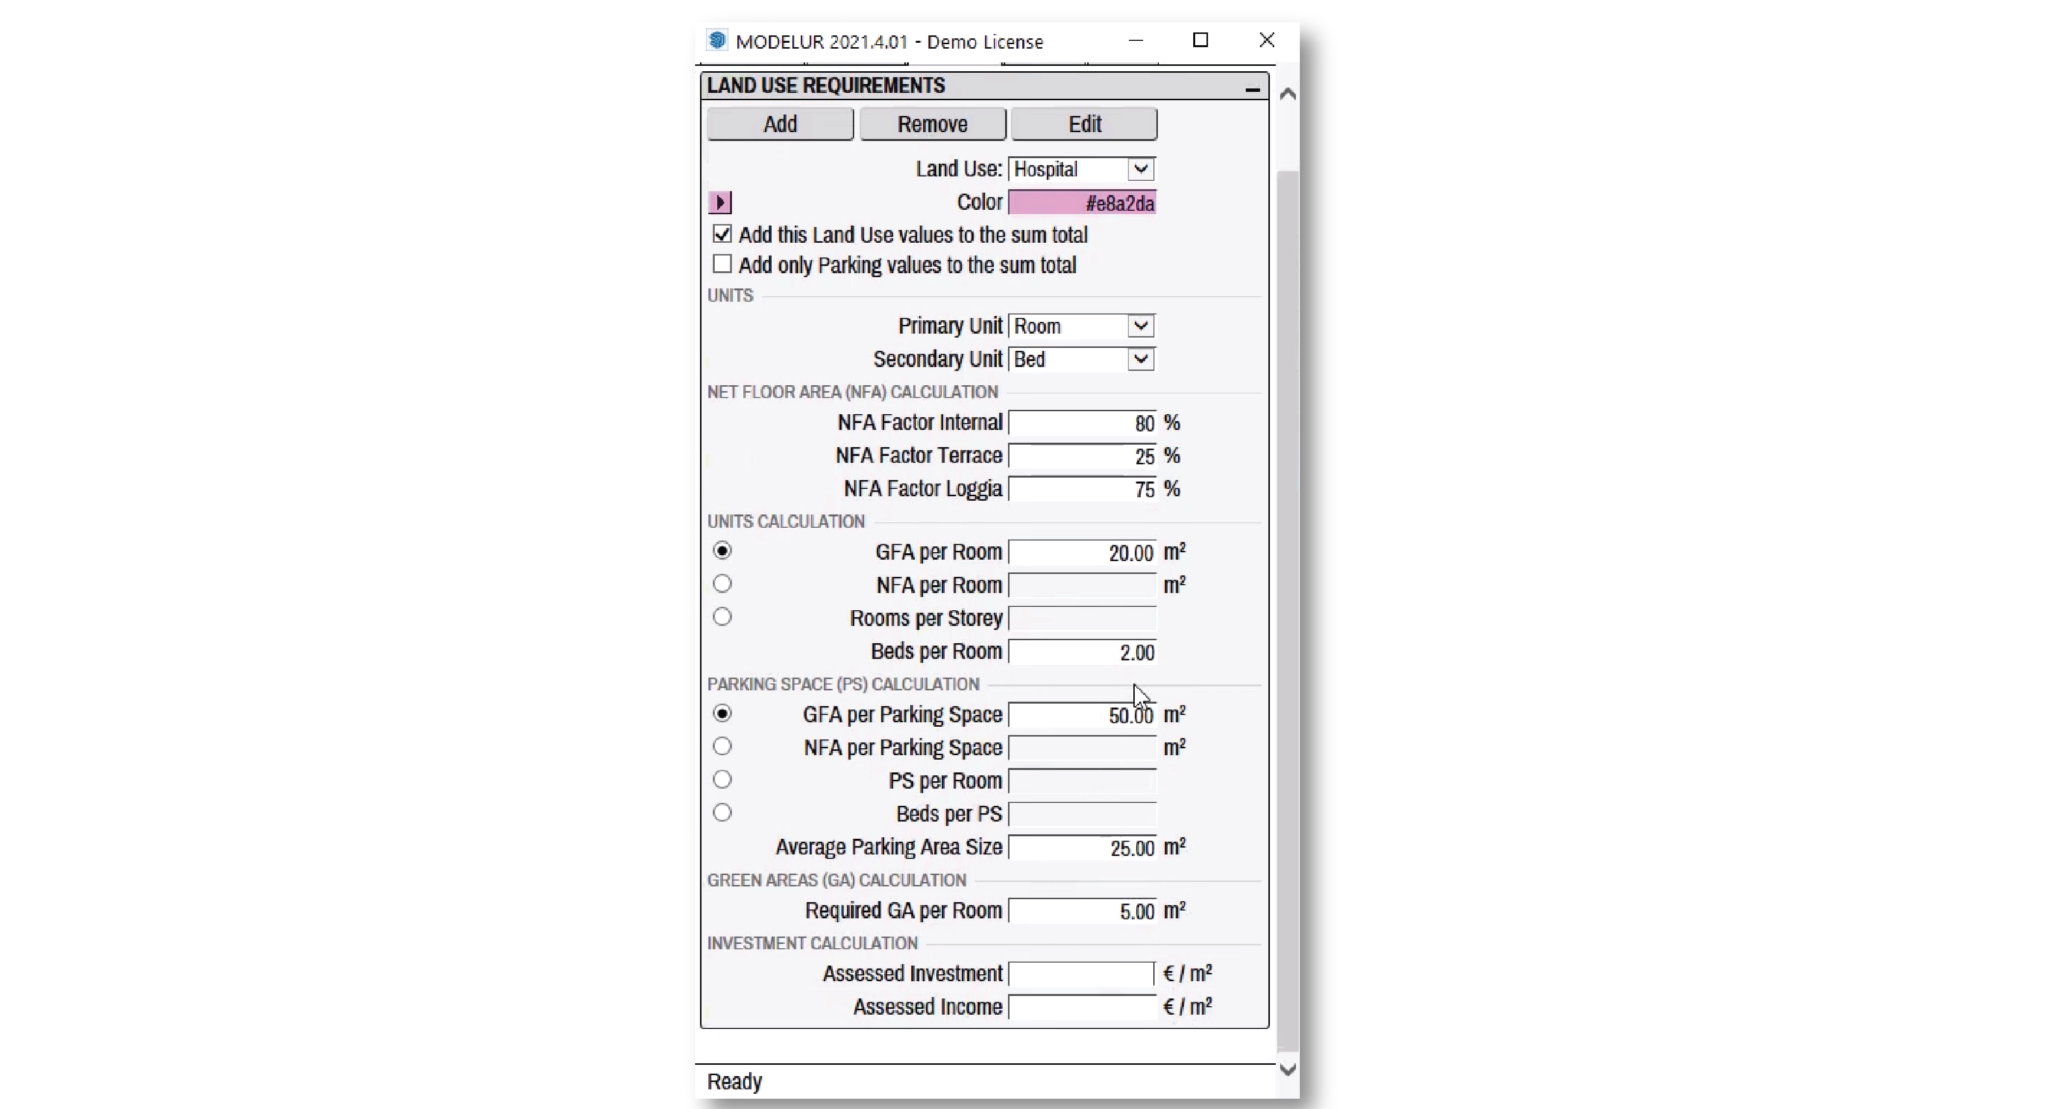Click the Add button
This screenshot has height=1109, width=2048.
[780, 124]
